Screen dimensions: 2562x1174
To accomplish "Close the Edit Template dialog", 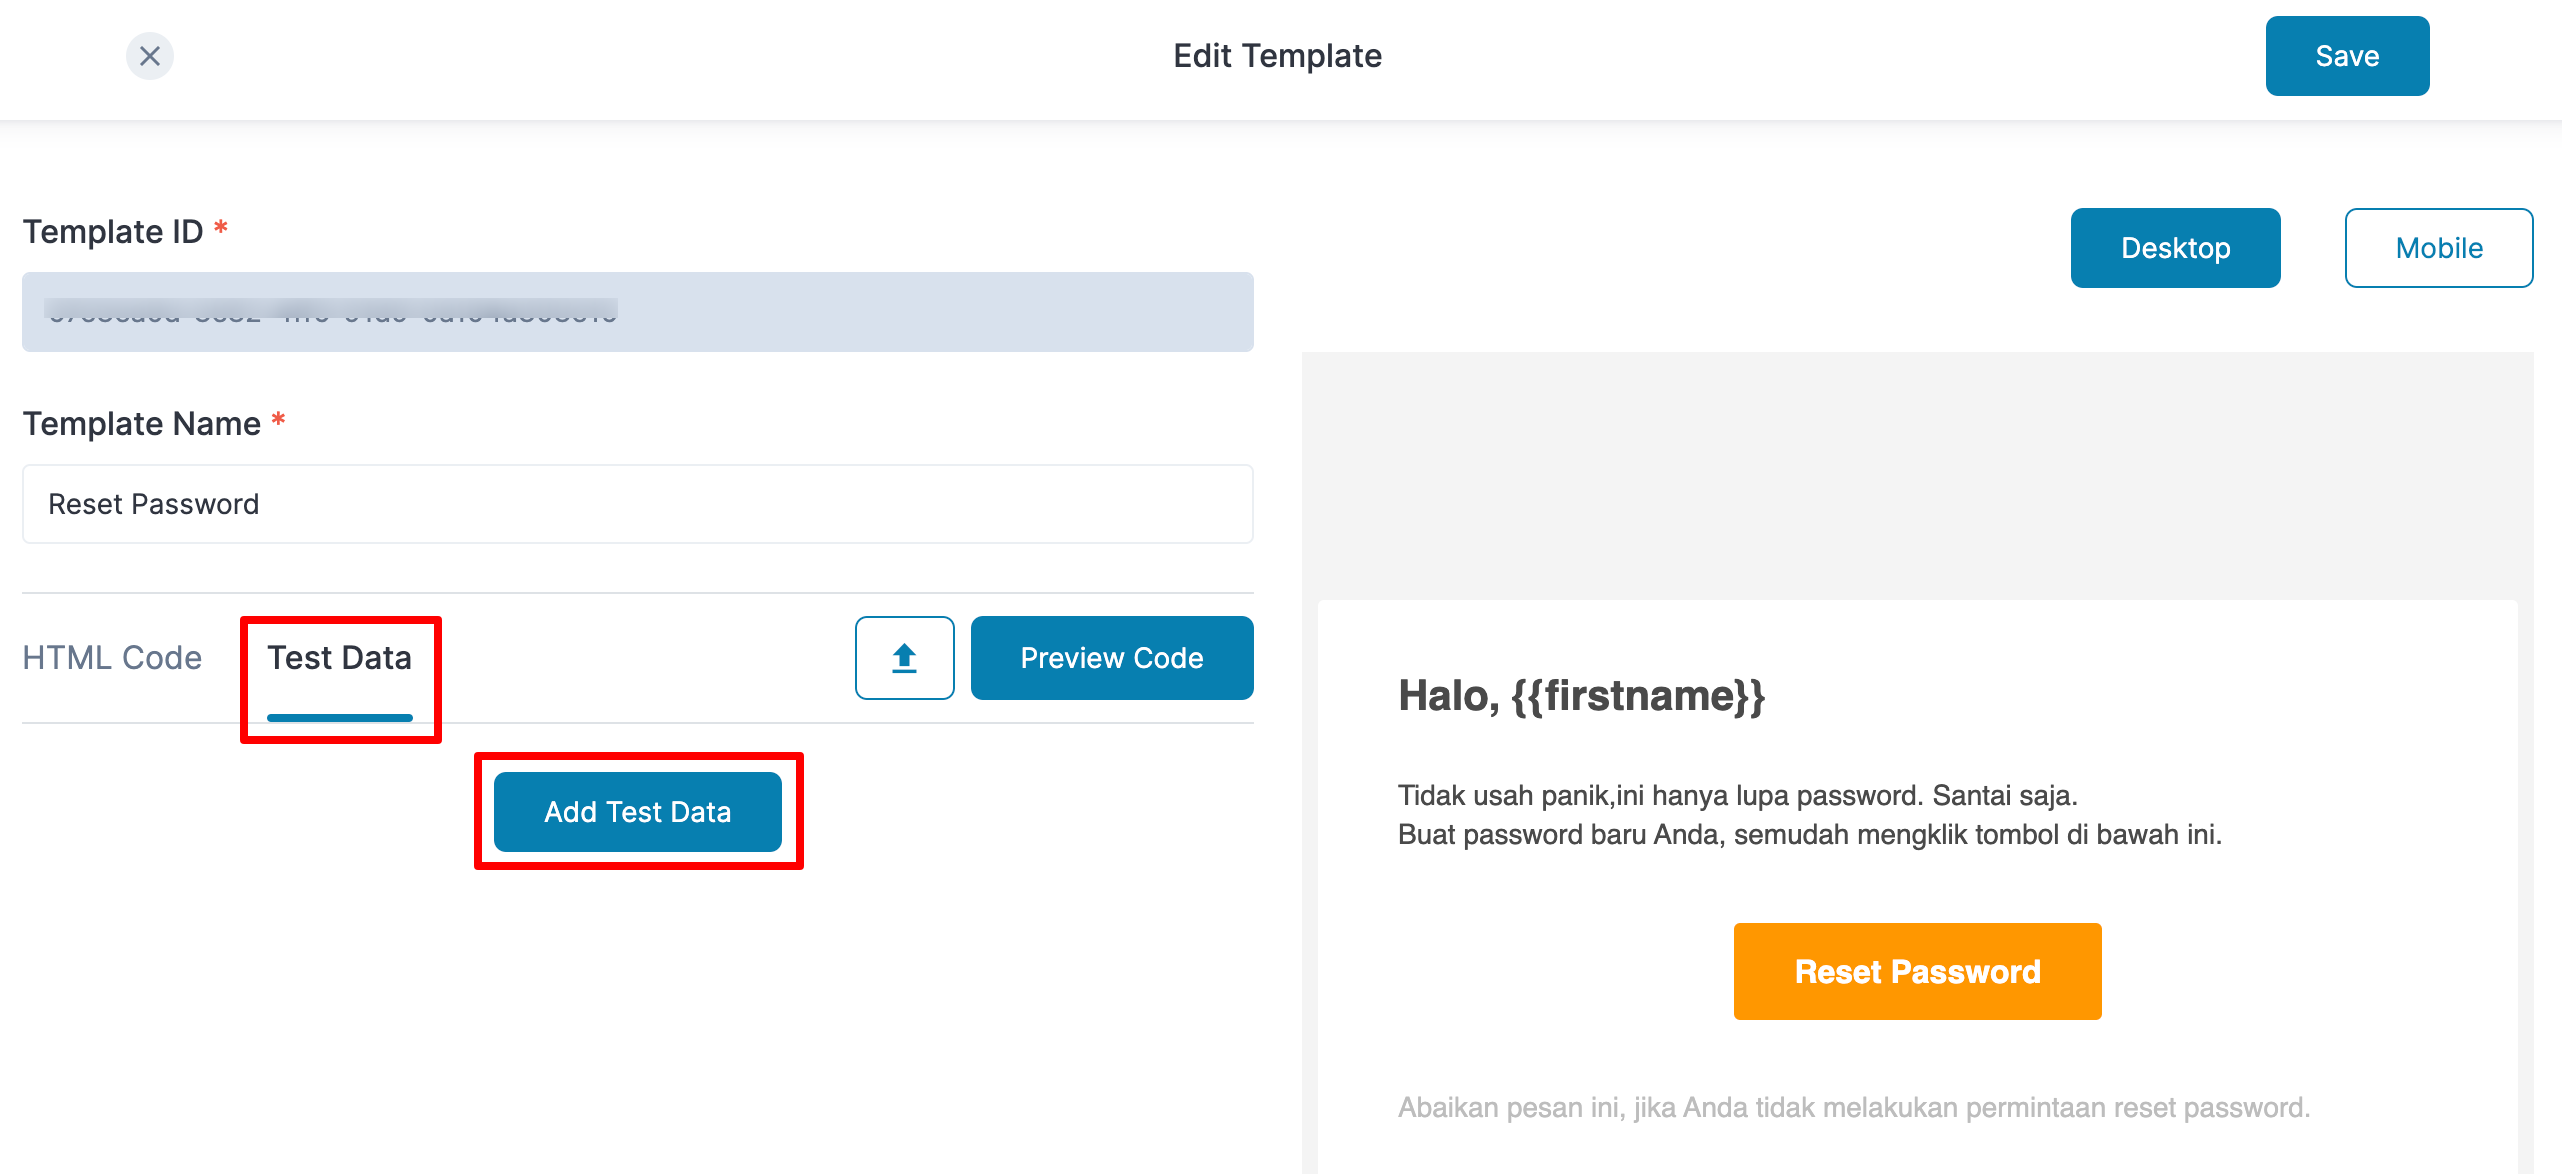I will point(150,56).
